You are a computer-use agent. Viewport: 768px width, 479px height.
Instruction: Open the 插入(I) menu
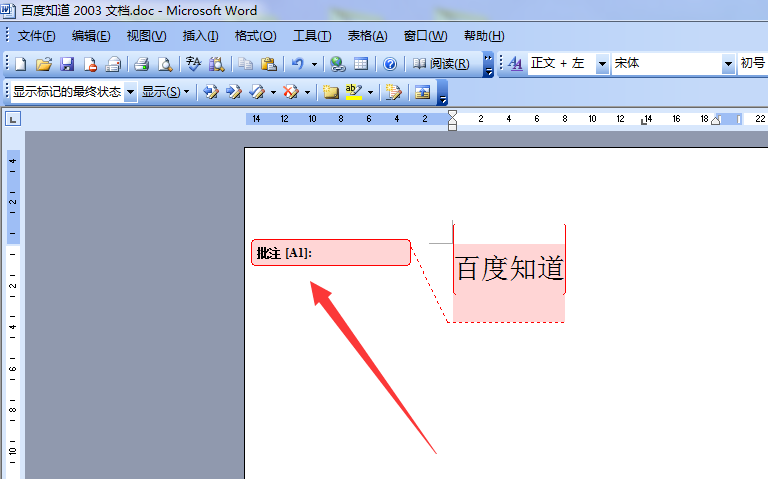[200, 36]
